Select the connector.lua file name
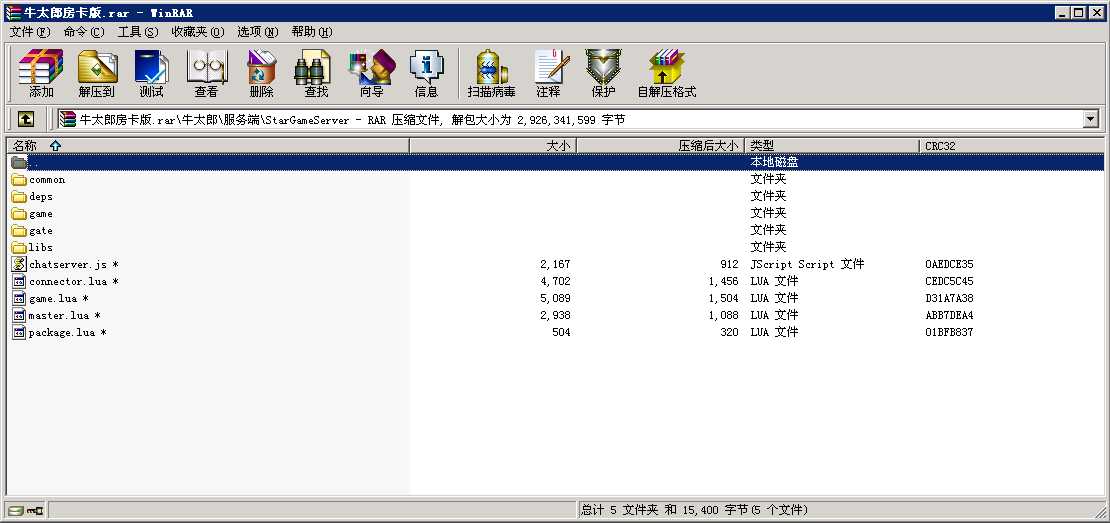1110x523 pixels. (x=74, y=282)
